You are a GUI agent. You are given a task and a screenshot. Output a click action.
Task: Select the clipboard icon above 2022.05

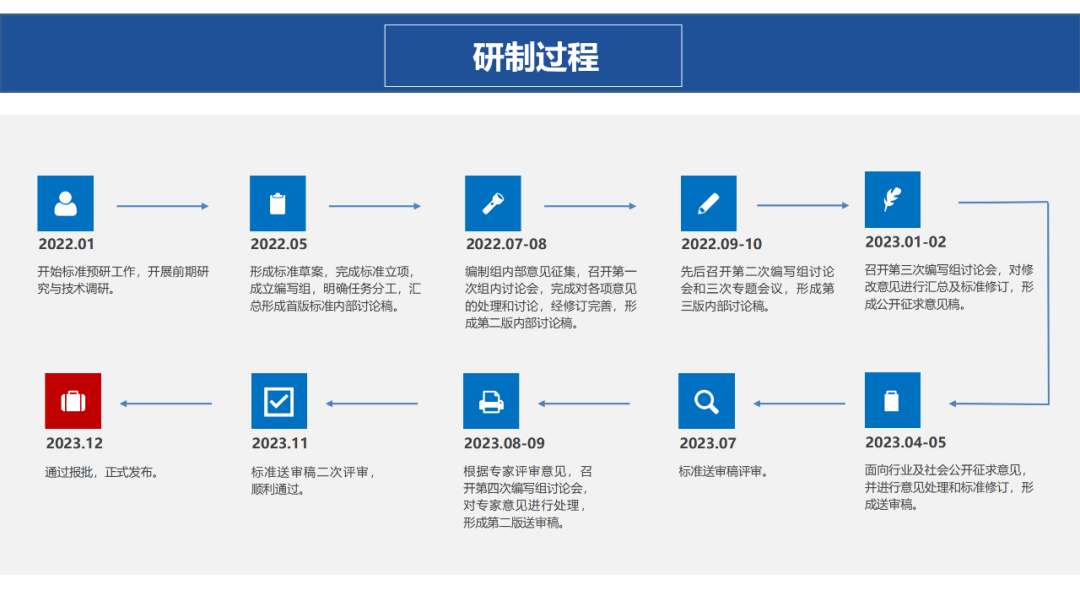277,203
